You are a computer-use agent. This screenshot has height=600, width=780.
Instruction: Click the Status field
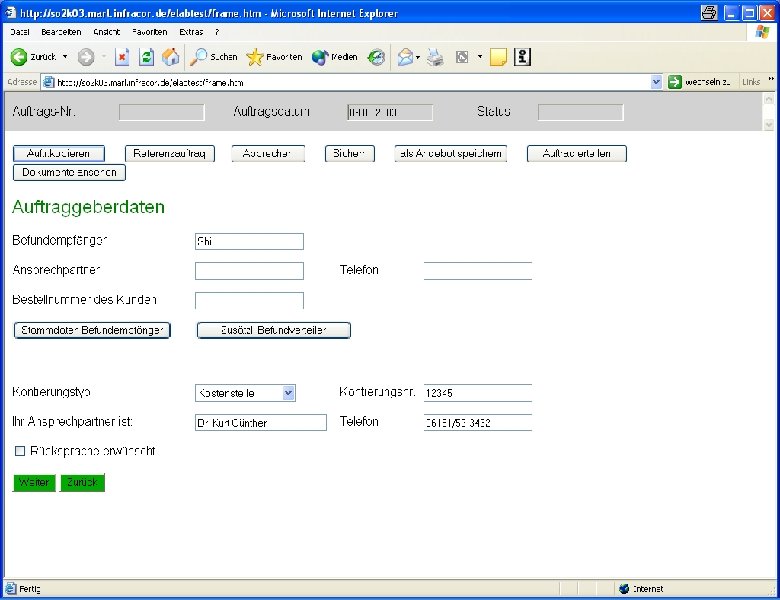click(580, 112)
